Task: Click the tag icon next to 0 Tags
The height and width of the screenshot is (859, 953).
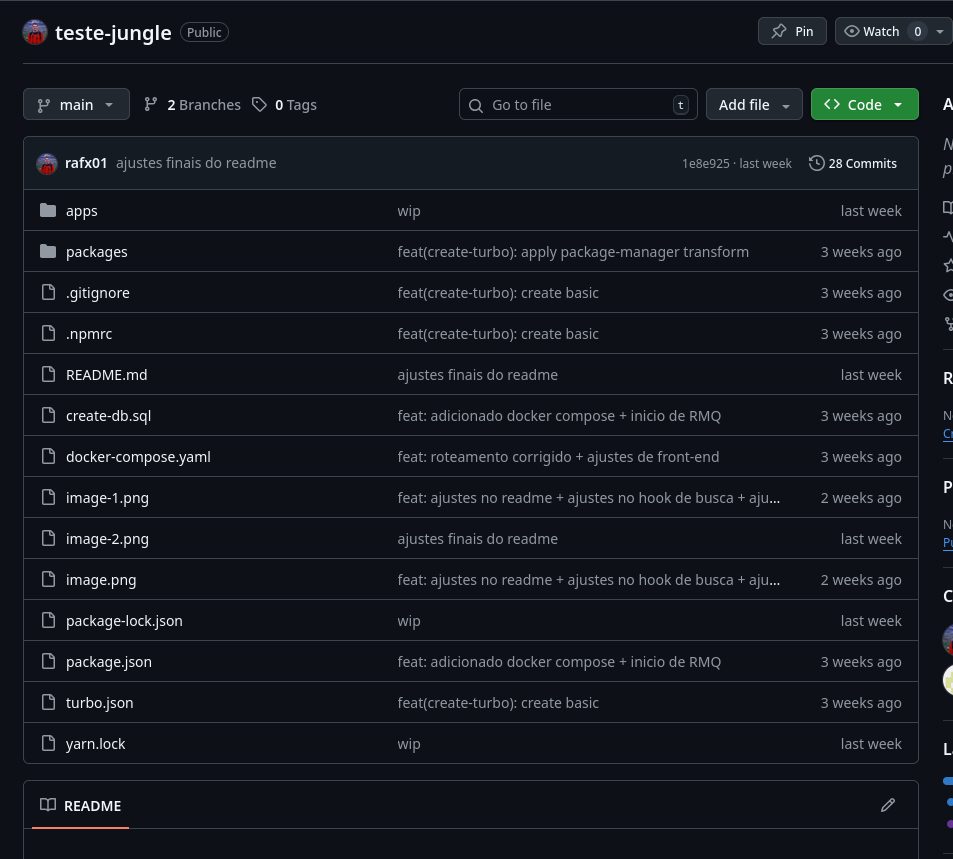Action: click(x=260, y=105)
